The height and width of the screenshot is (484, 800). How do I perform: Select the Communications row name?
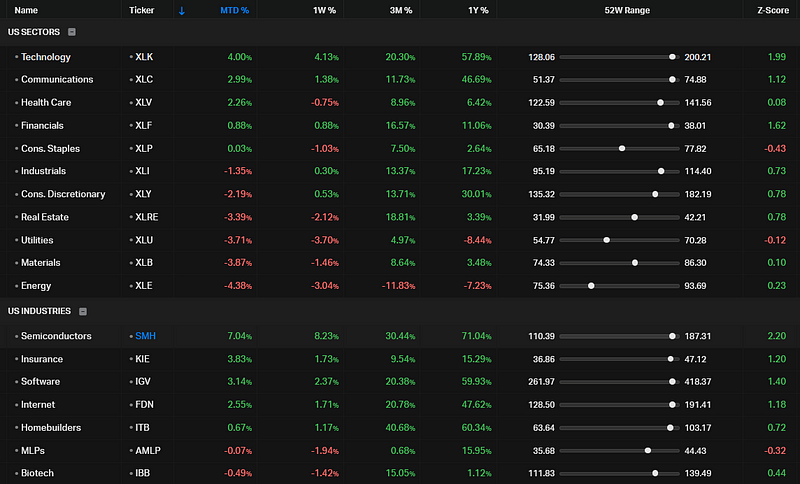[x=57, y=80]
